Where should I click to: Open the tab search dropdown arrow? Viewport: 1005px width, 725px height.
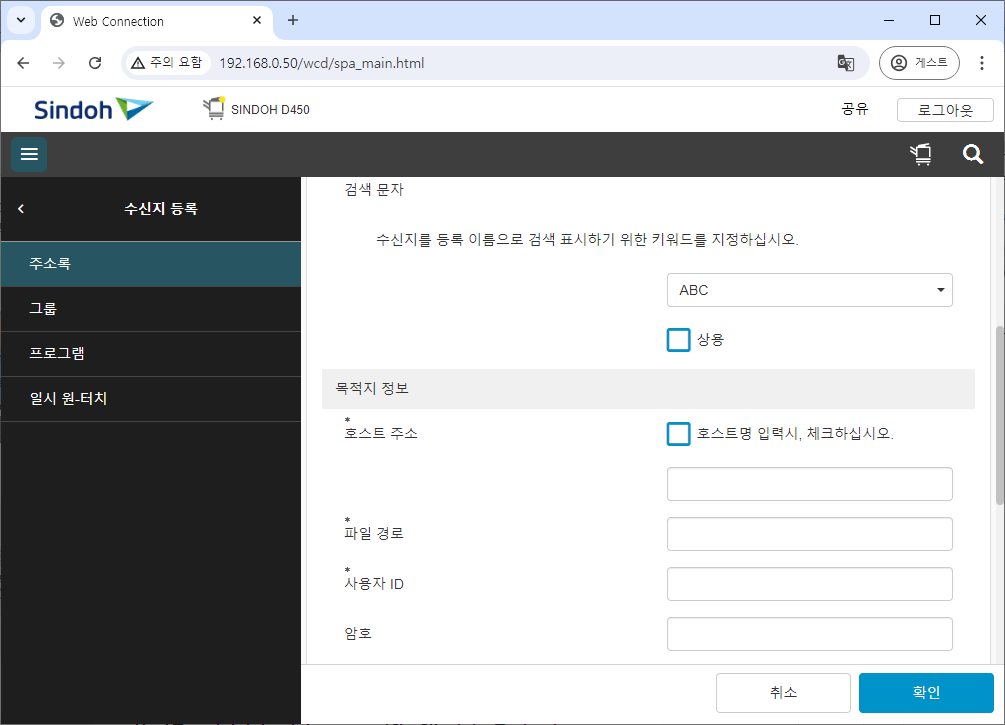tap(21, 20)
